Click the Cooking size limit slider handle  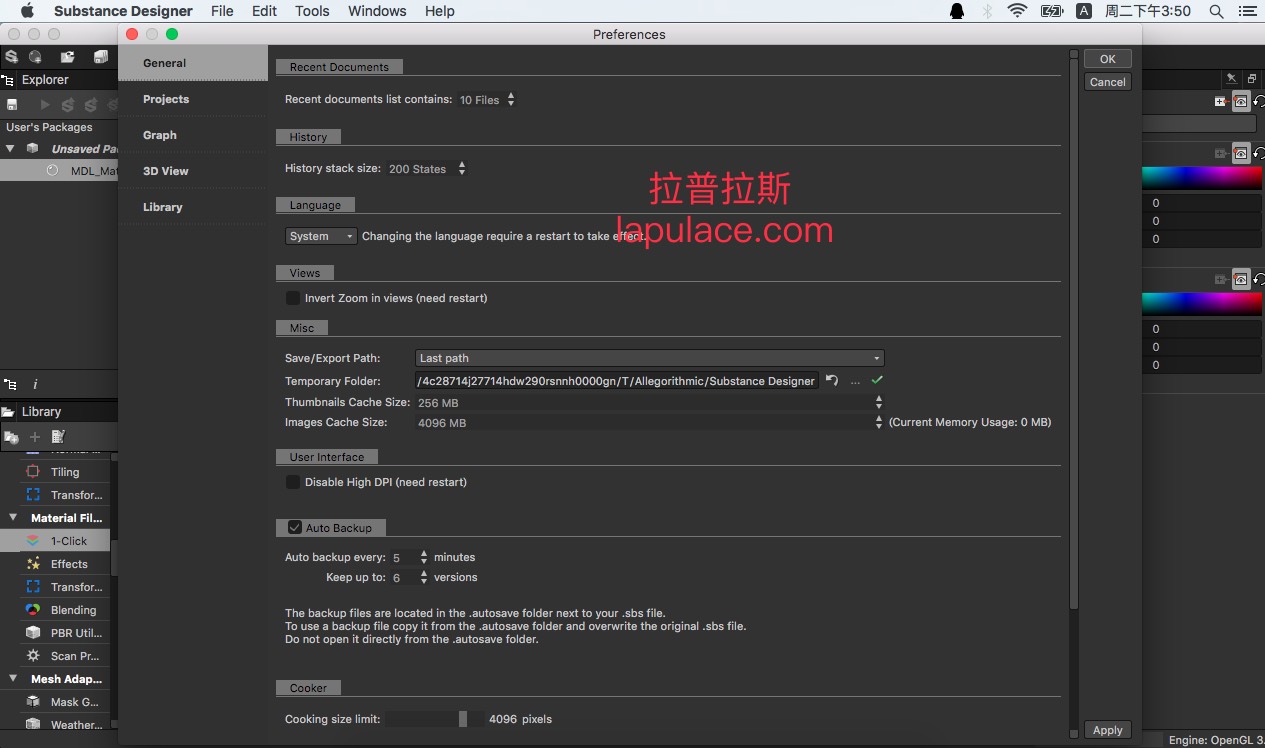click(x=463, y=719)
